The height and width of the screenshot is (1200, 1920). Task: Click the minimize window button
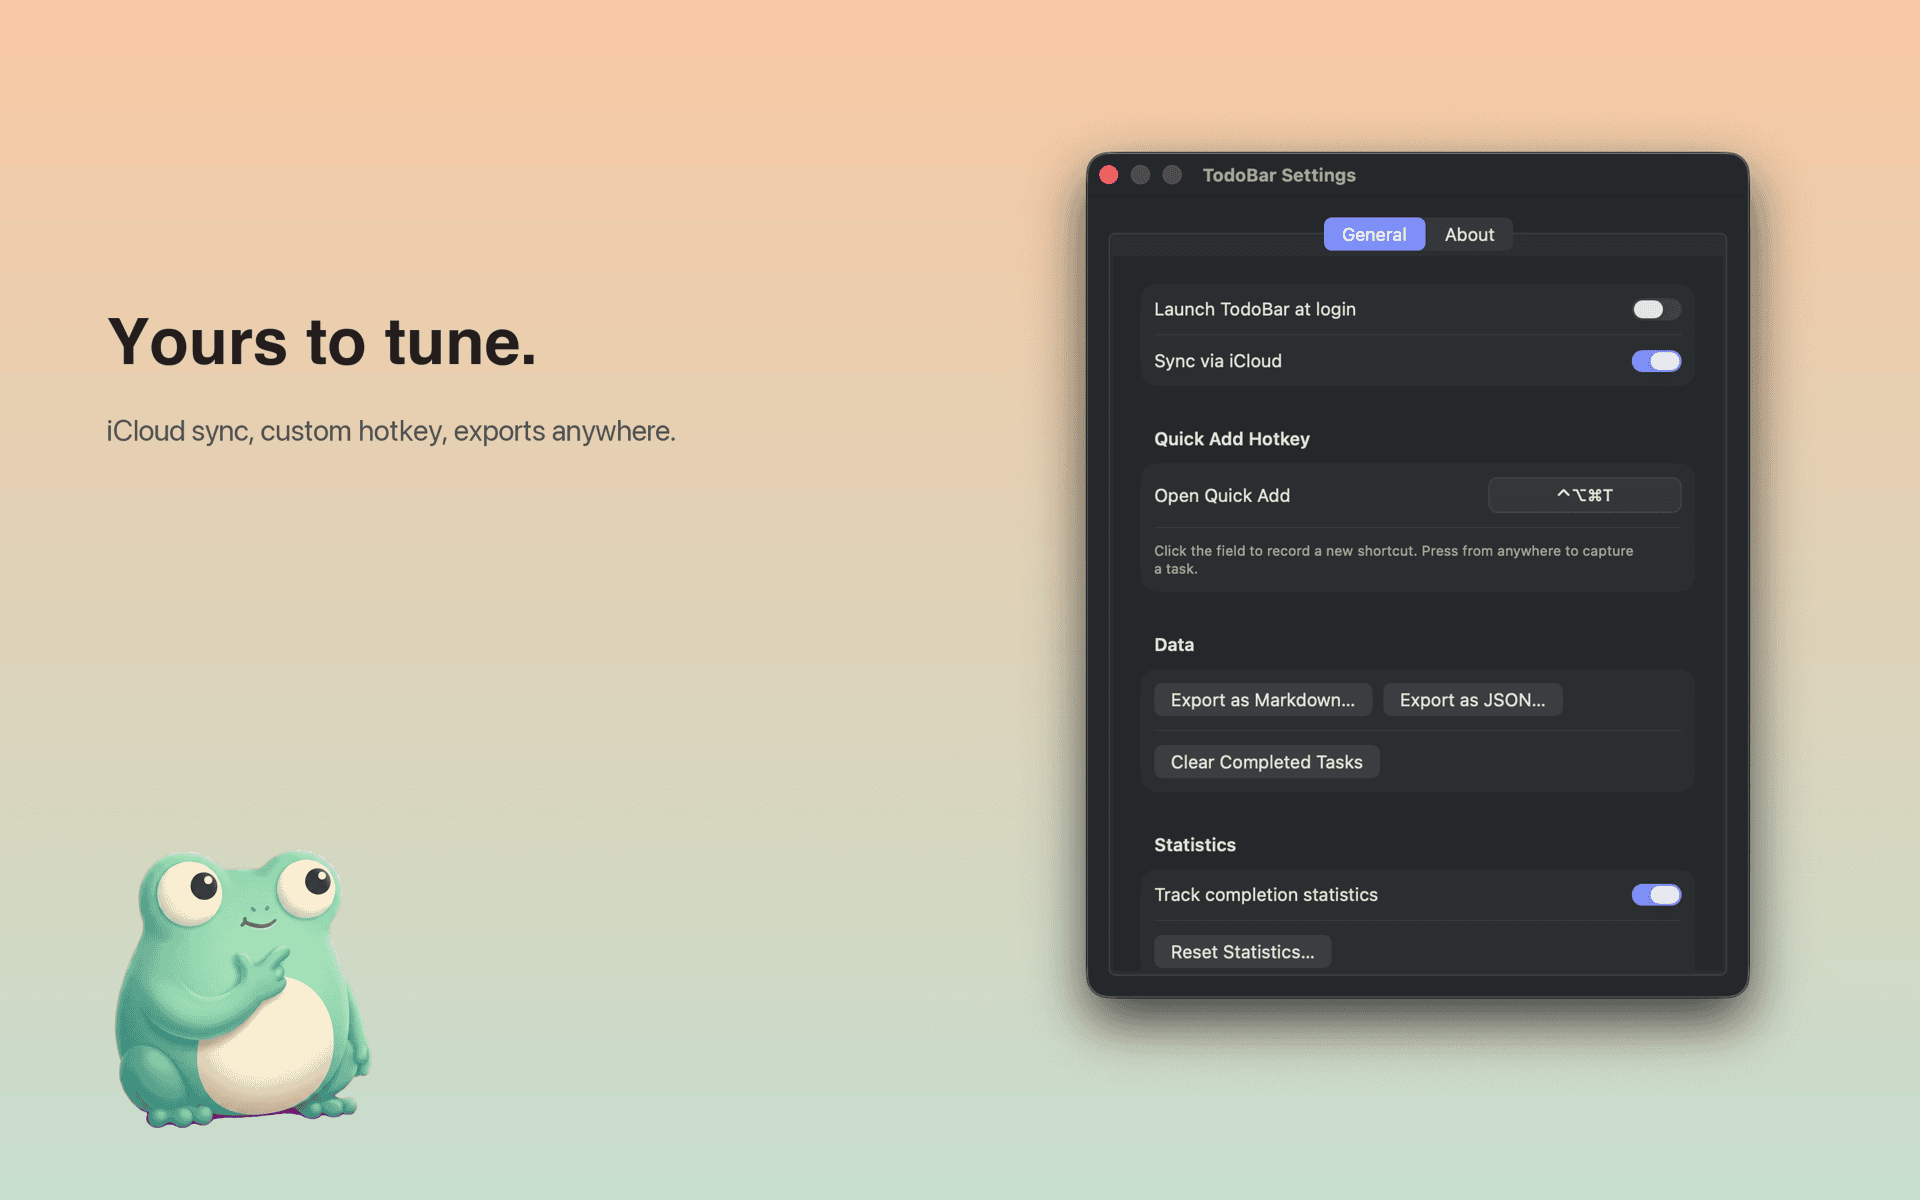[1140, 175]
